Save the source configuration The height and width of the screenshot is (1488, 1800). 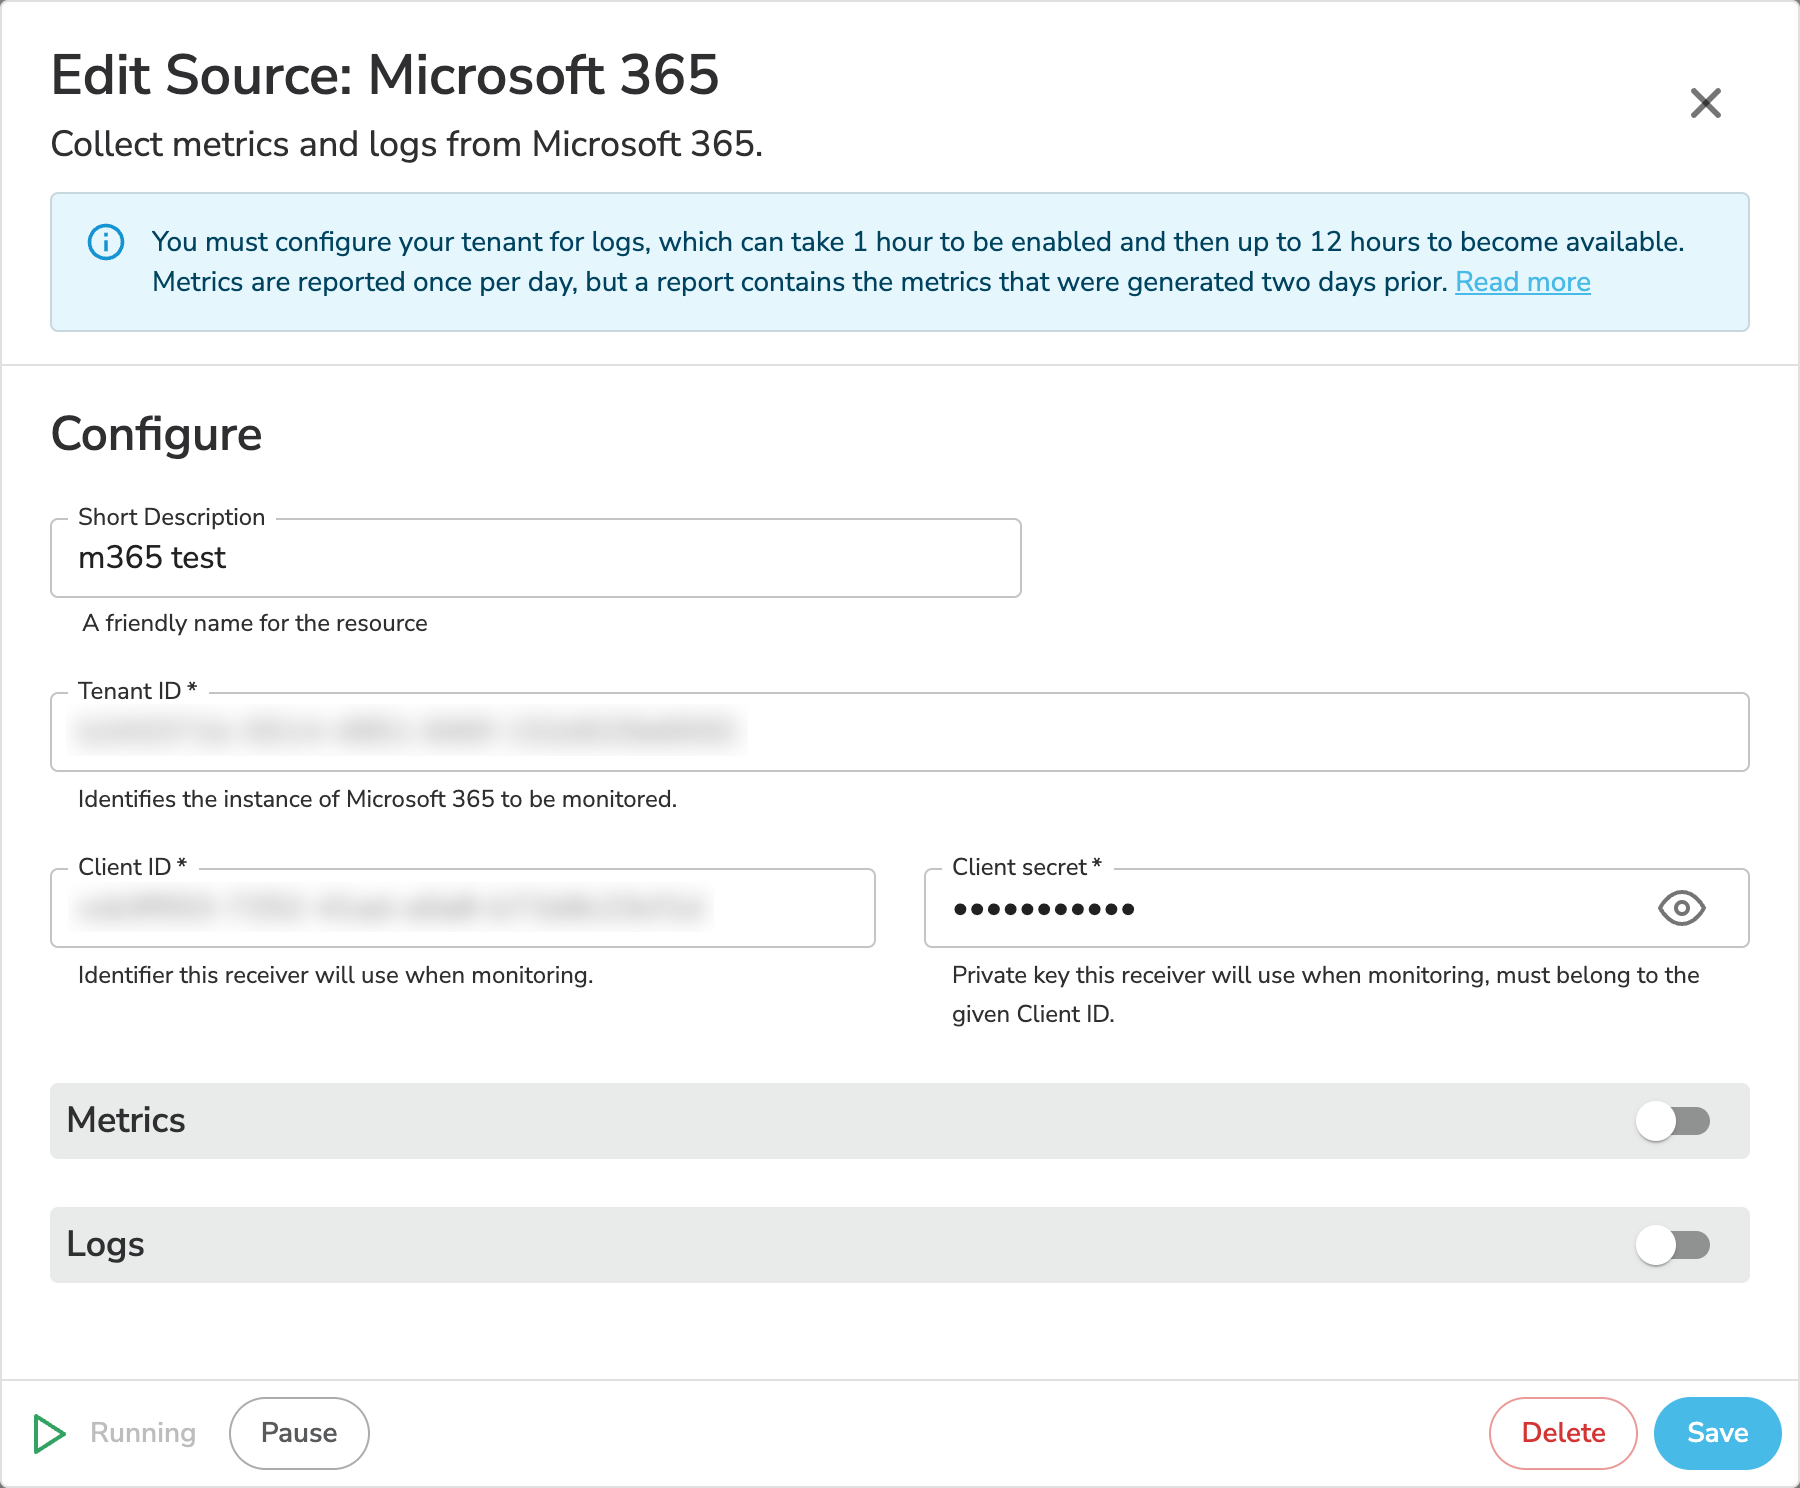tap(1717, 1433)
